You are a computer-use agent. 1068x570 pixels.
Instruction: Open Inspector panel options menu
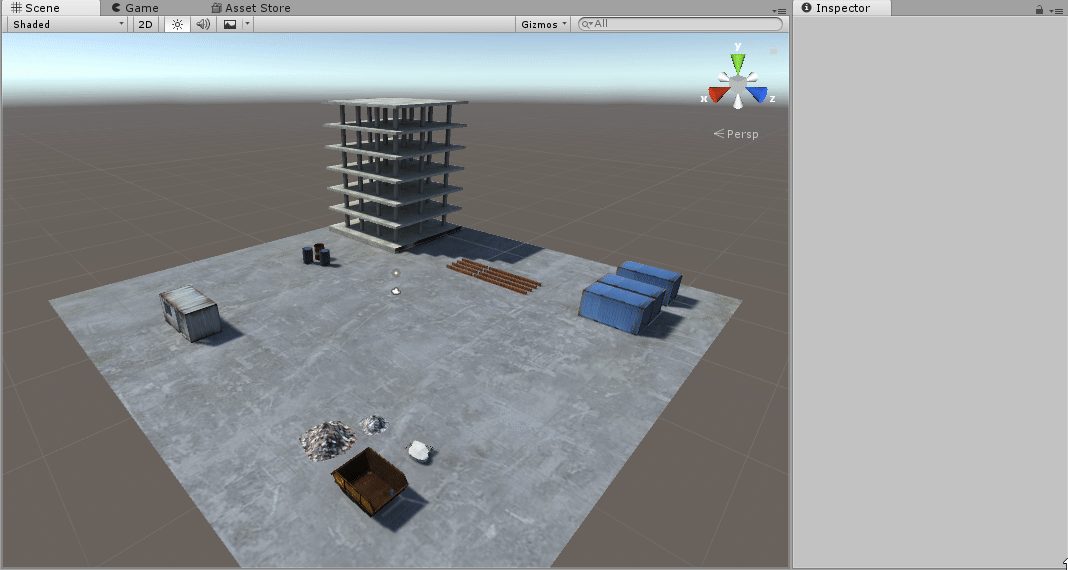[x=1056, y=10]
